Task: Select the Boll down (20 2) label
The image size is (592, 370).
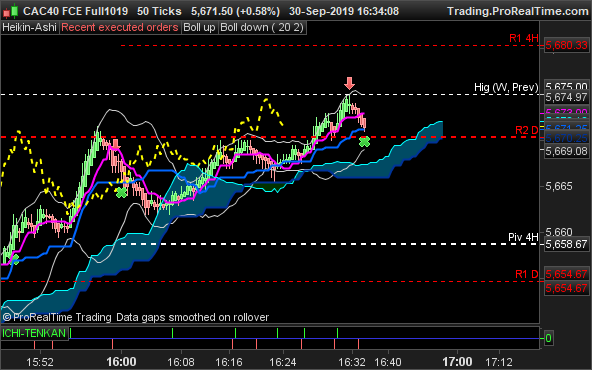Action: (x=262, y=28)
